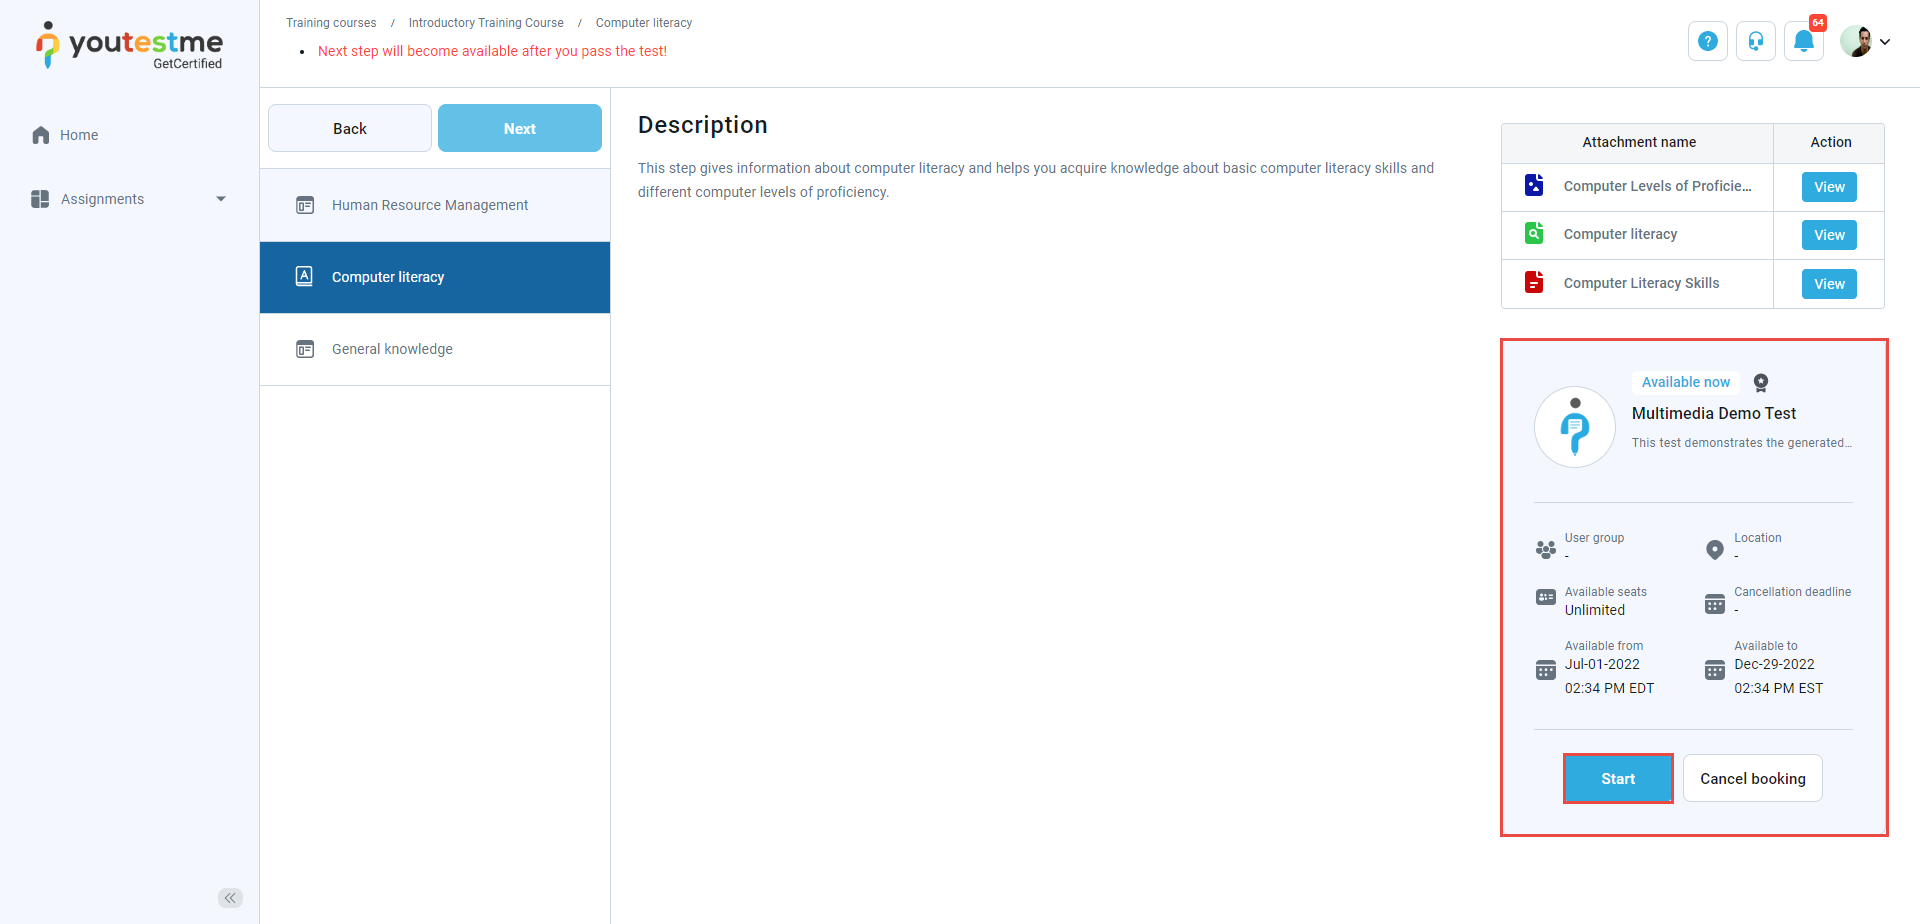Screen dimensions: 1920x924
Task: Click the User group icon
Action: point(1546,549)
